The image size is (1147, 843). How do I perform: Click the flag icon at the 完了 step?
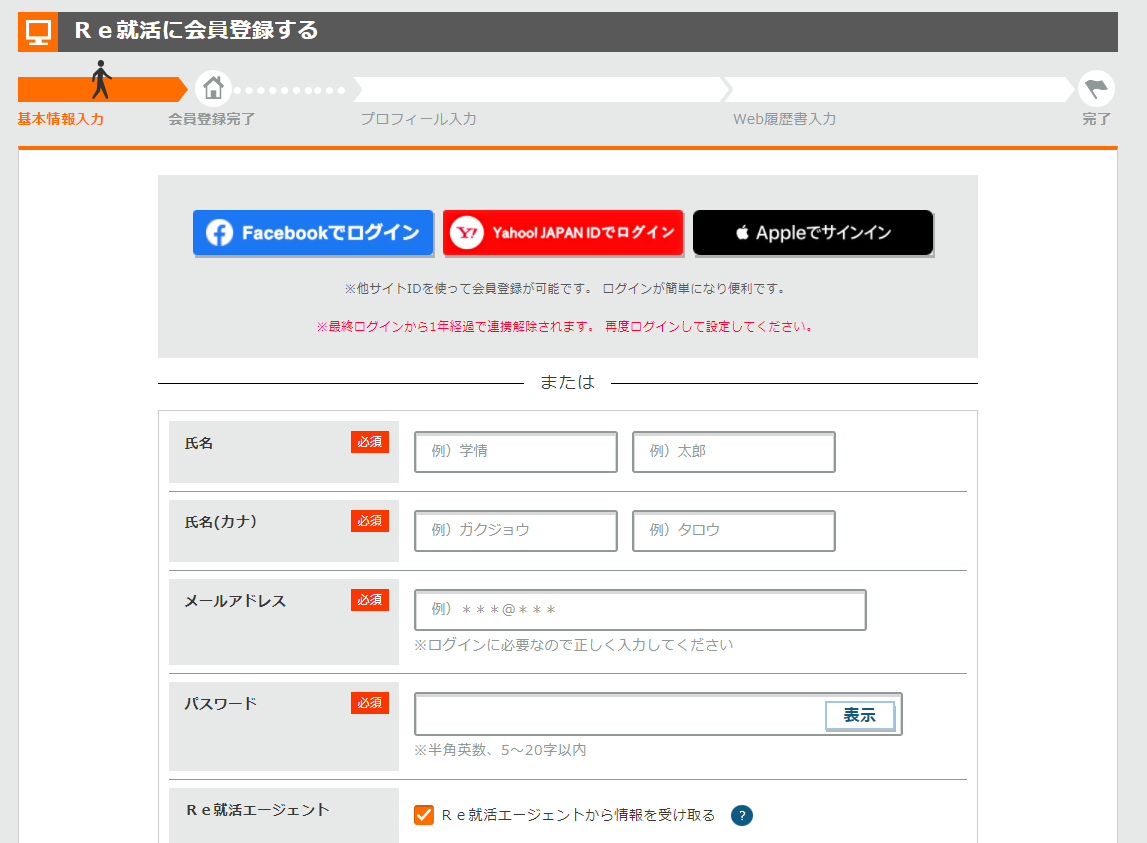tap(1097, 88)
